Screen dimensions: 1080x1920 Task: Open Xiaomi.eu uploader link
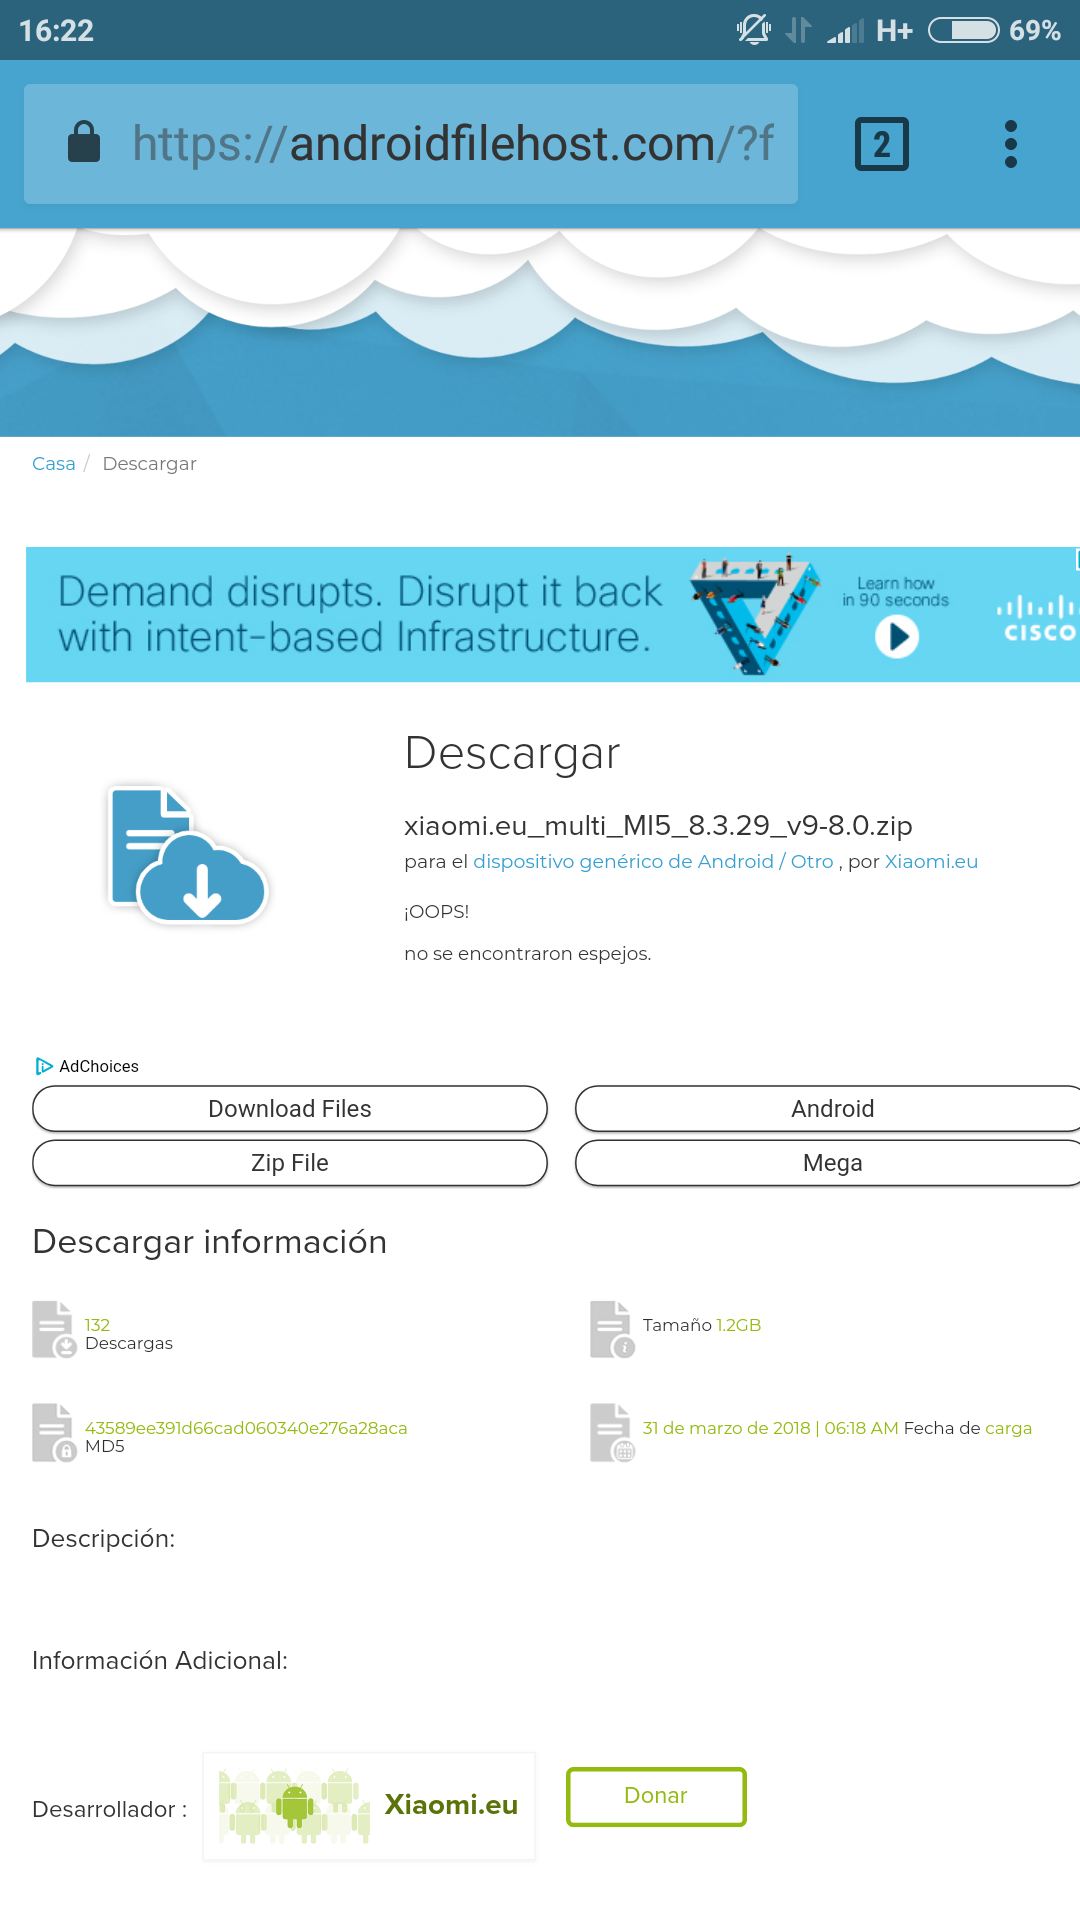coord(931,862)
